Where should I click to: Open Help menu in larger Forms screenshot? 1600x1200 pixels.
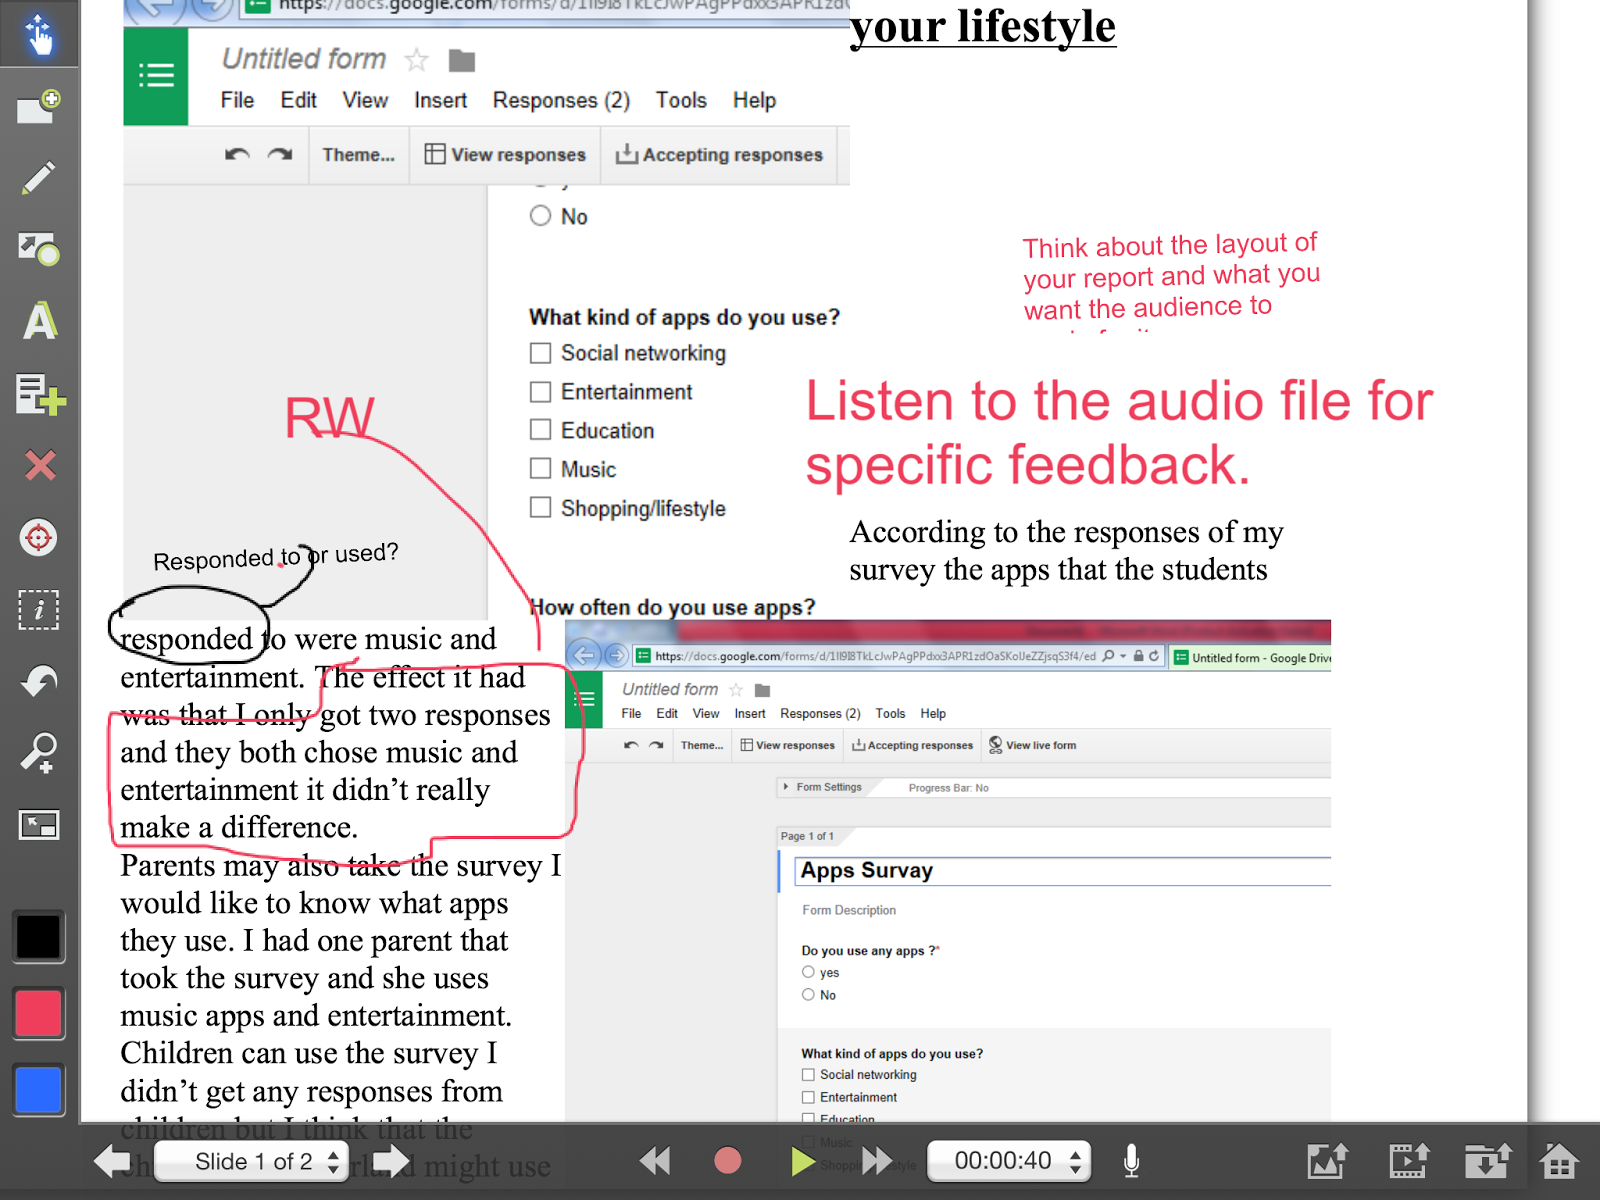click(x=754, y=101)
